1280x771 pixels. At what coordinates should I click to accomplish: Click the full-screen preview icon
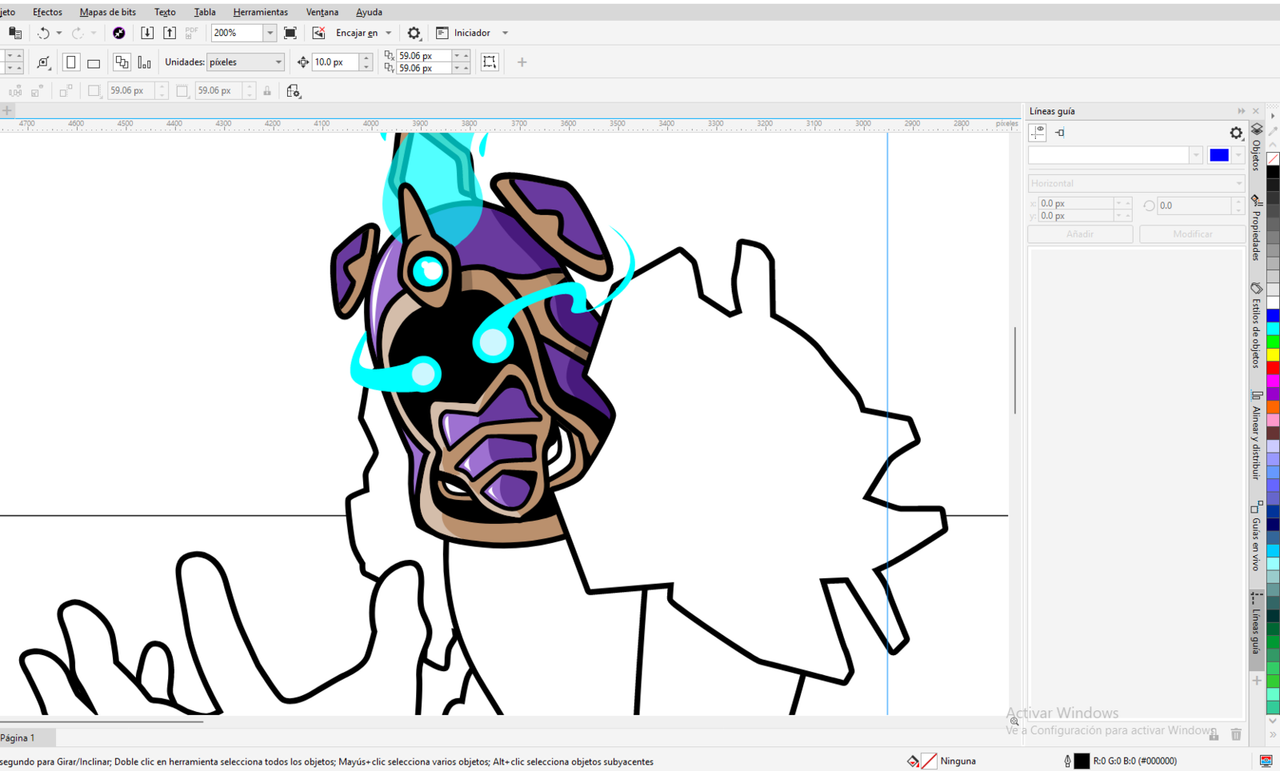pyautogui.click(x=290, y=33)
